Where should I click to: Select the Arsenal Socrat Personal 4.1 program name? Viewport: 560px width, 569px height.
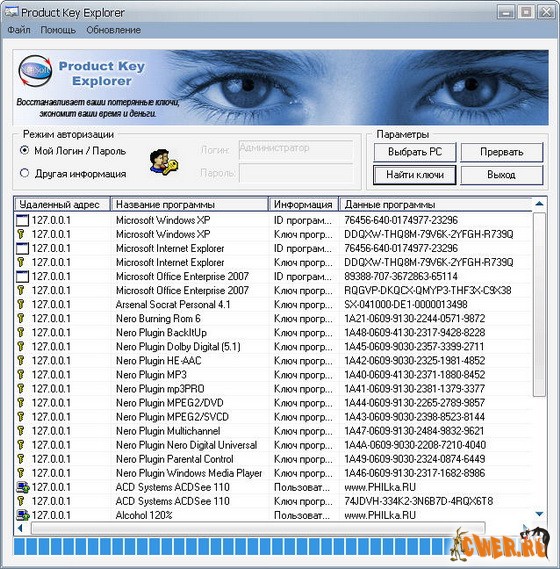[x=173, y=304]
